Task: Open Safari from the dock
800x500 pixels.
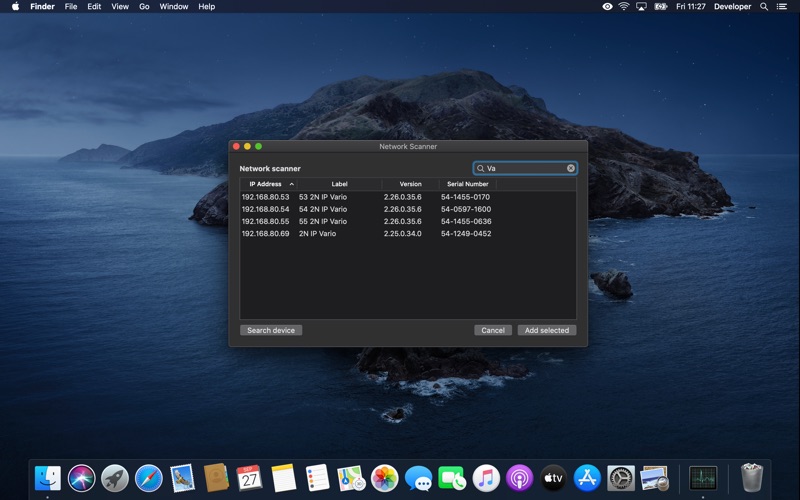Action: click(x=148, y=478)
